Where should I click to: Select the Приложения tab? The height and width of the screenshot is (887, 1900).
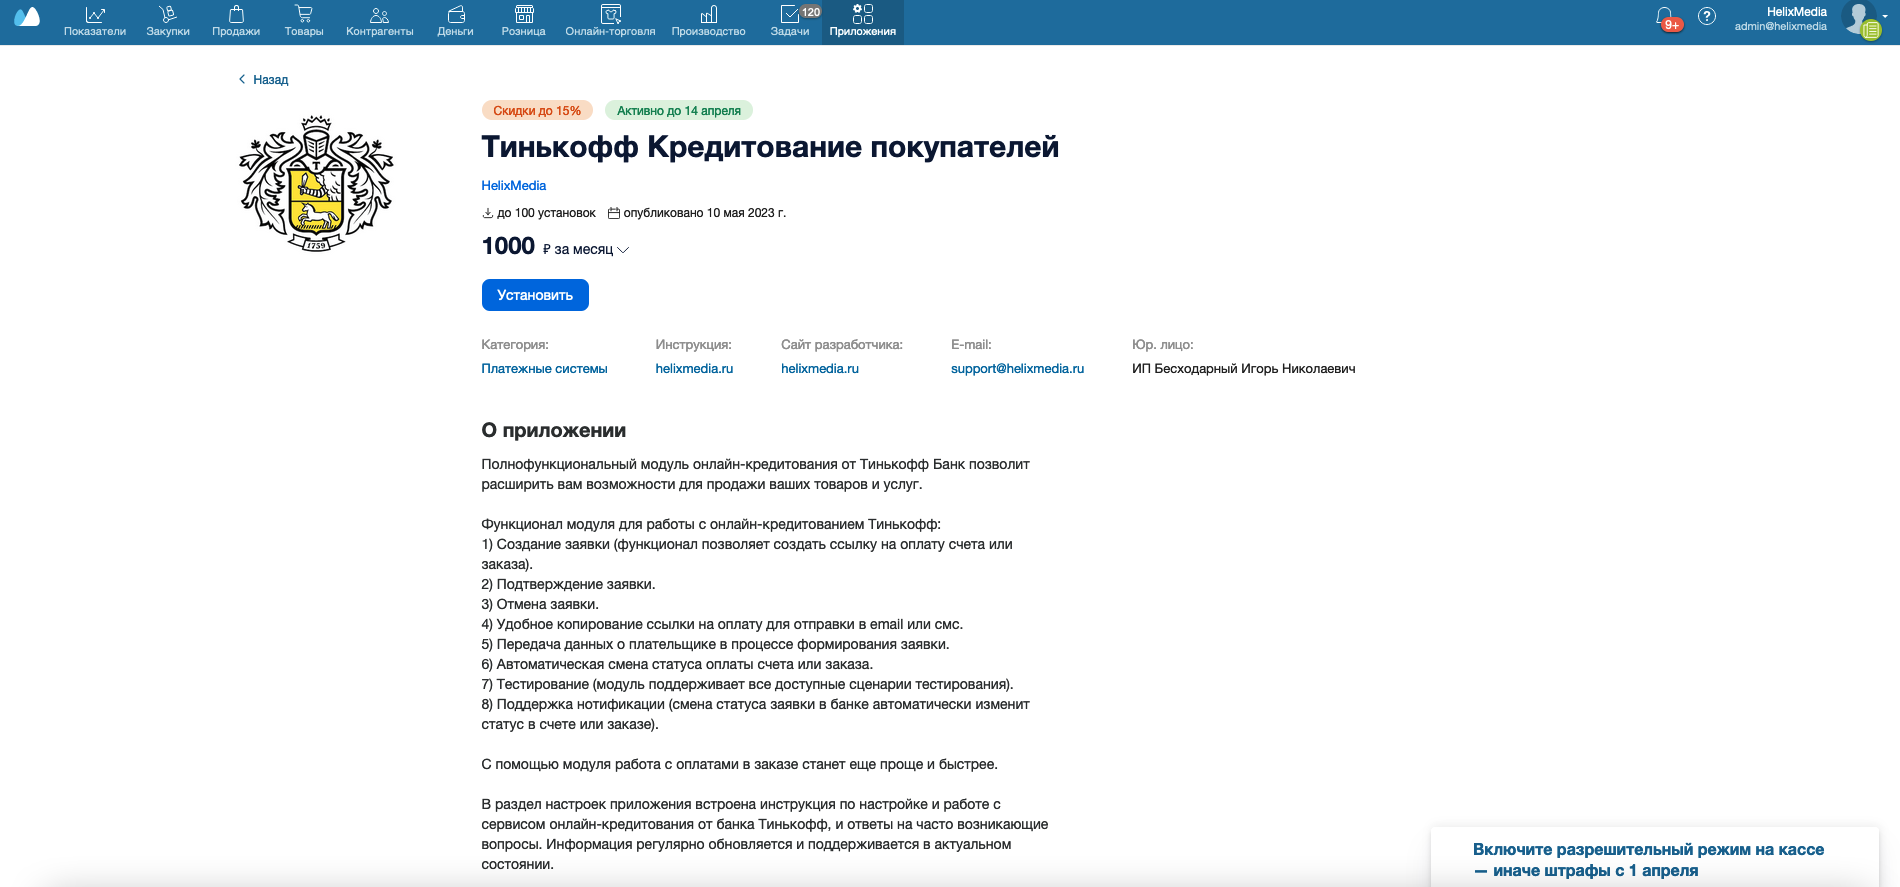point(863,22)
